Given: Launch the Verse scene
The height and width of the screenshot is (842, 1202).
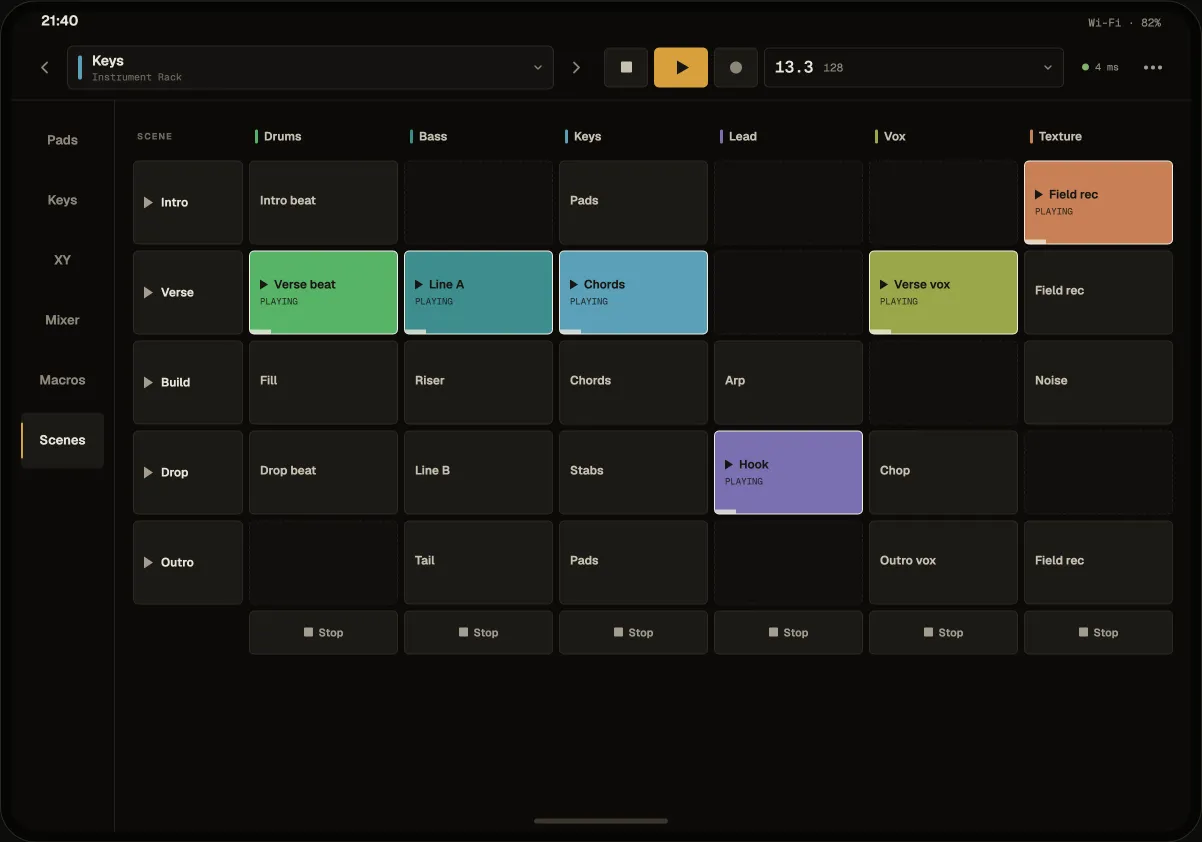Looking at the screenshot, I should (x=188, y=292).
